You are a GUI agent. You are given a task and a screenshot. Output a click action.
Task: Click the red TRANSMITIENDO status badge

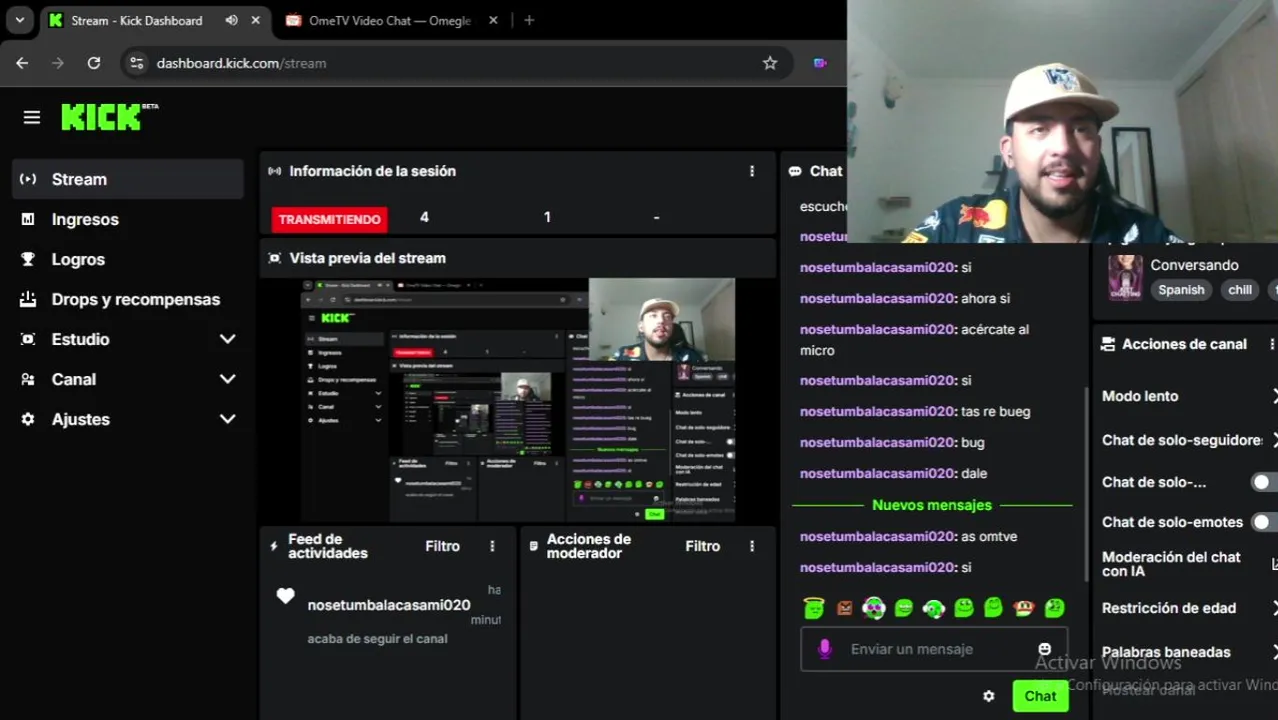coord(329,219)
